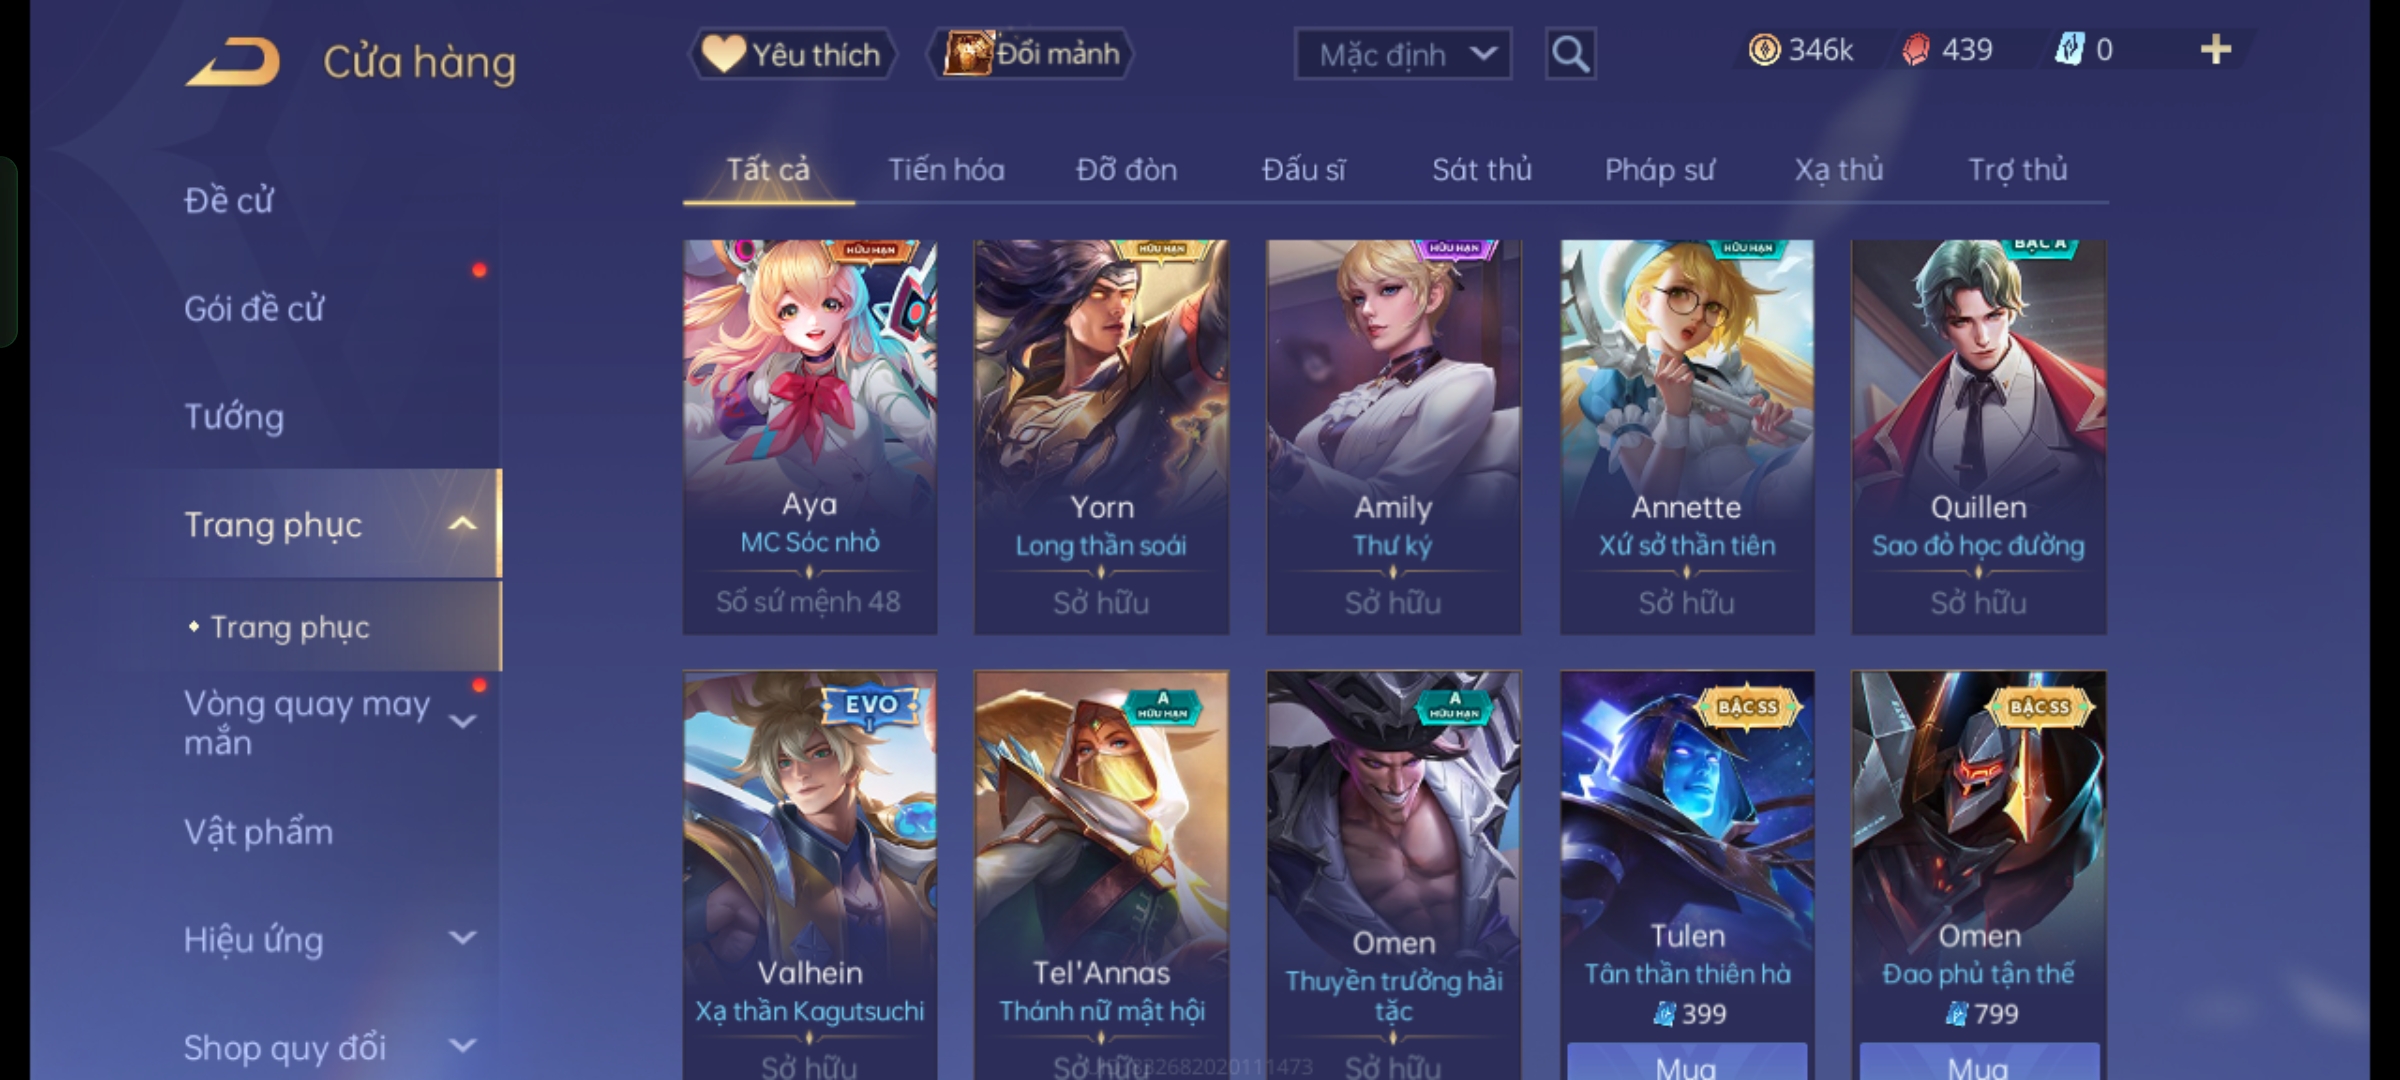Screen dimensions: 2400x1080
Task: Tap the plus icon to add currency
Action: point(2216,50)
